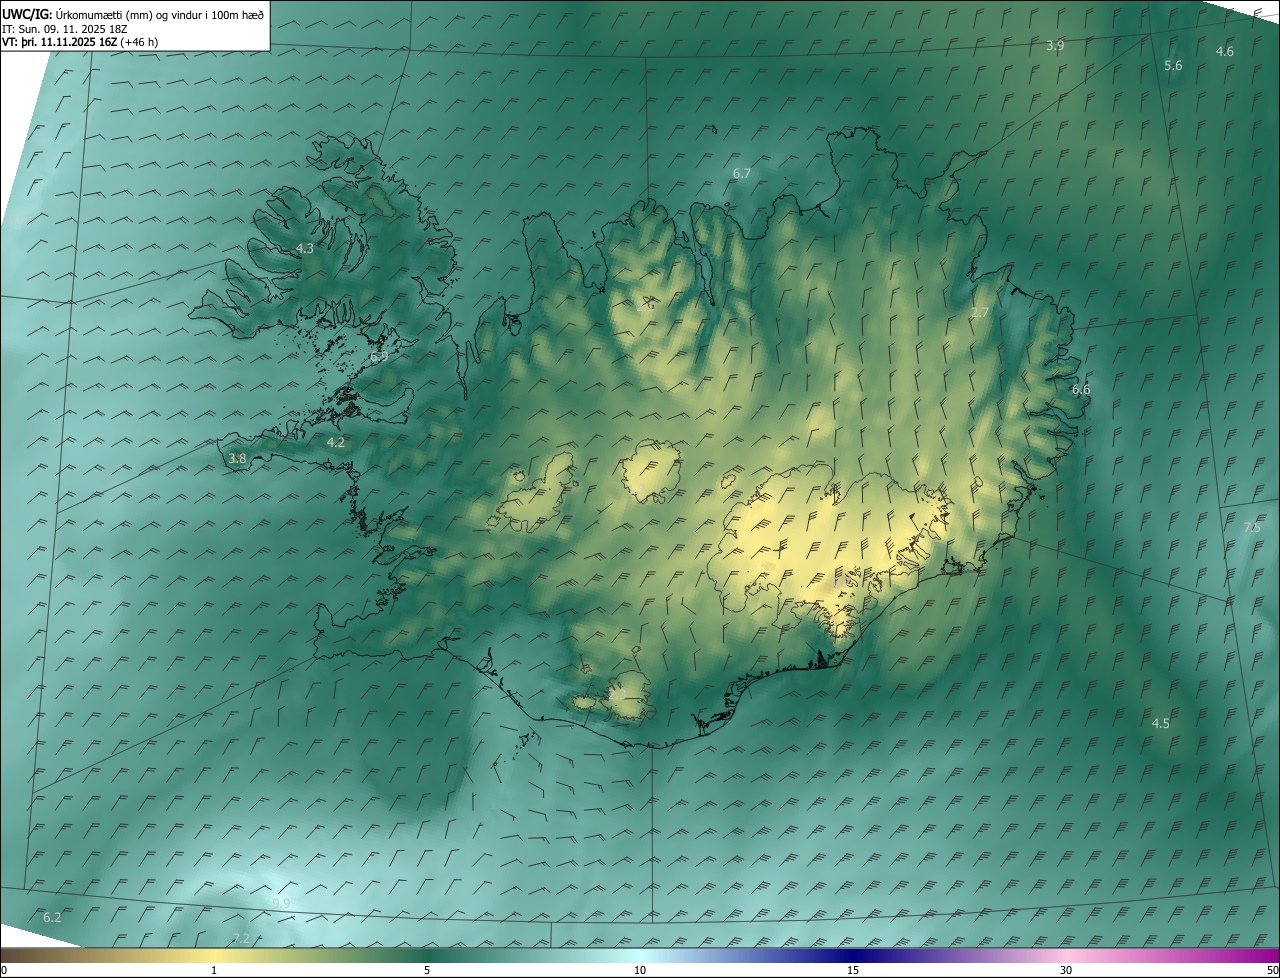Viewport: 1280px width, 978px height.
Task: Click the magenta end of the color bar
Action: [1260, 955]
